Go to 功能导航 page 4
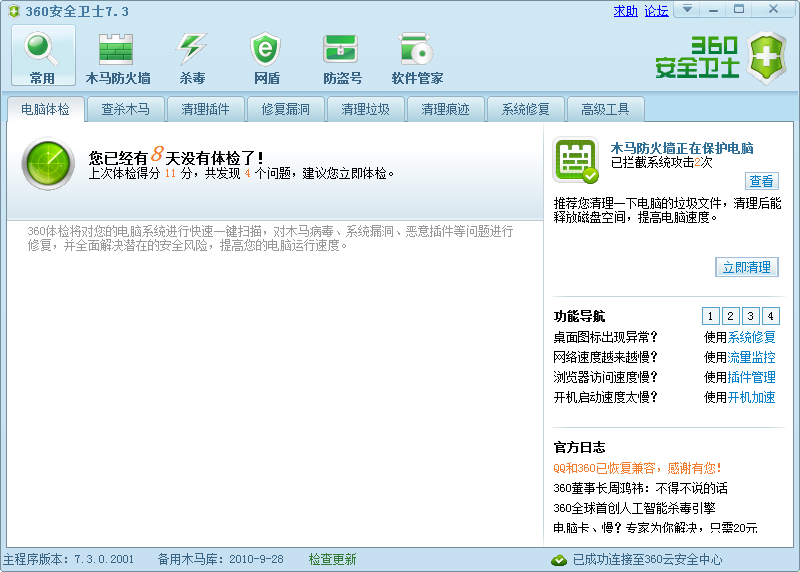Image resolution: width=800 pixels, height=572 pixels. 770,316
